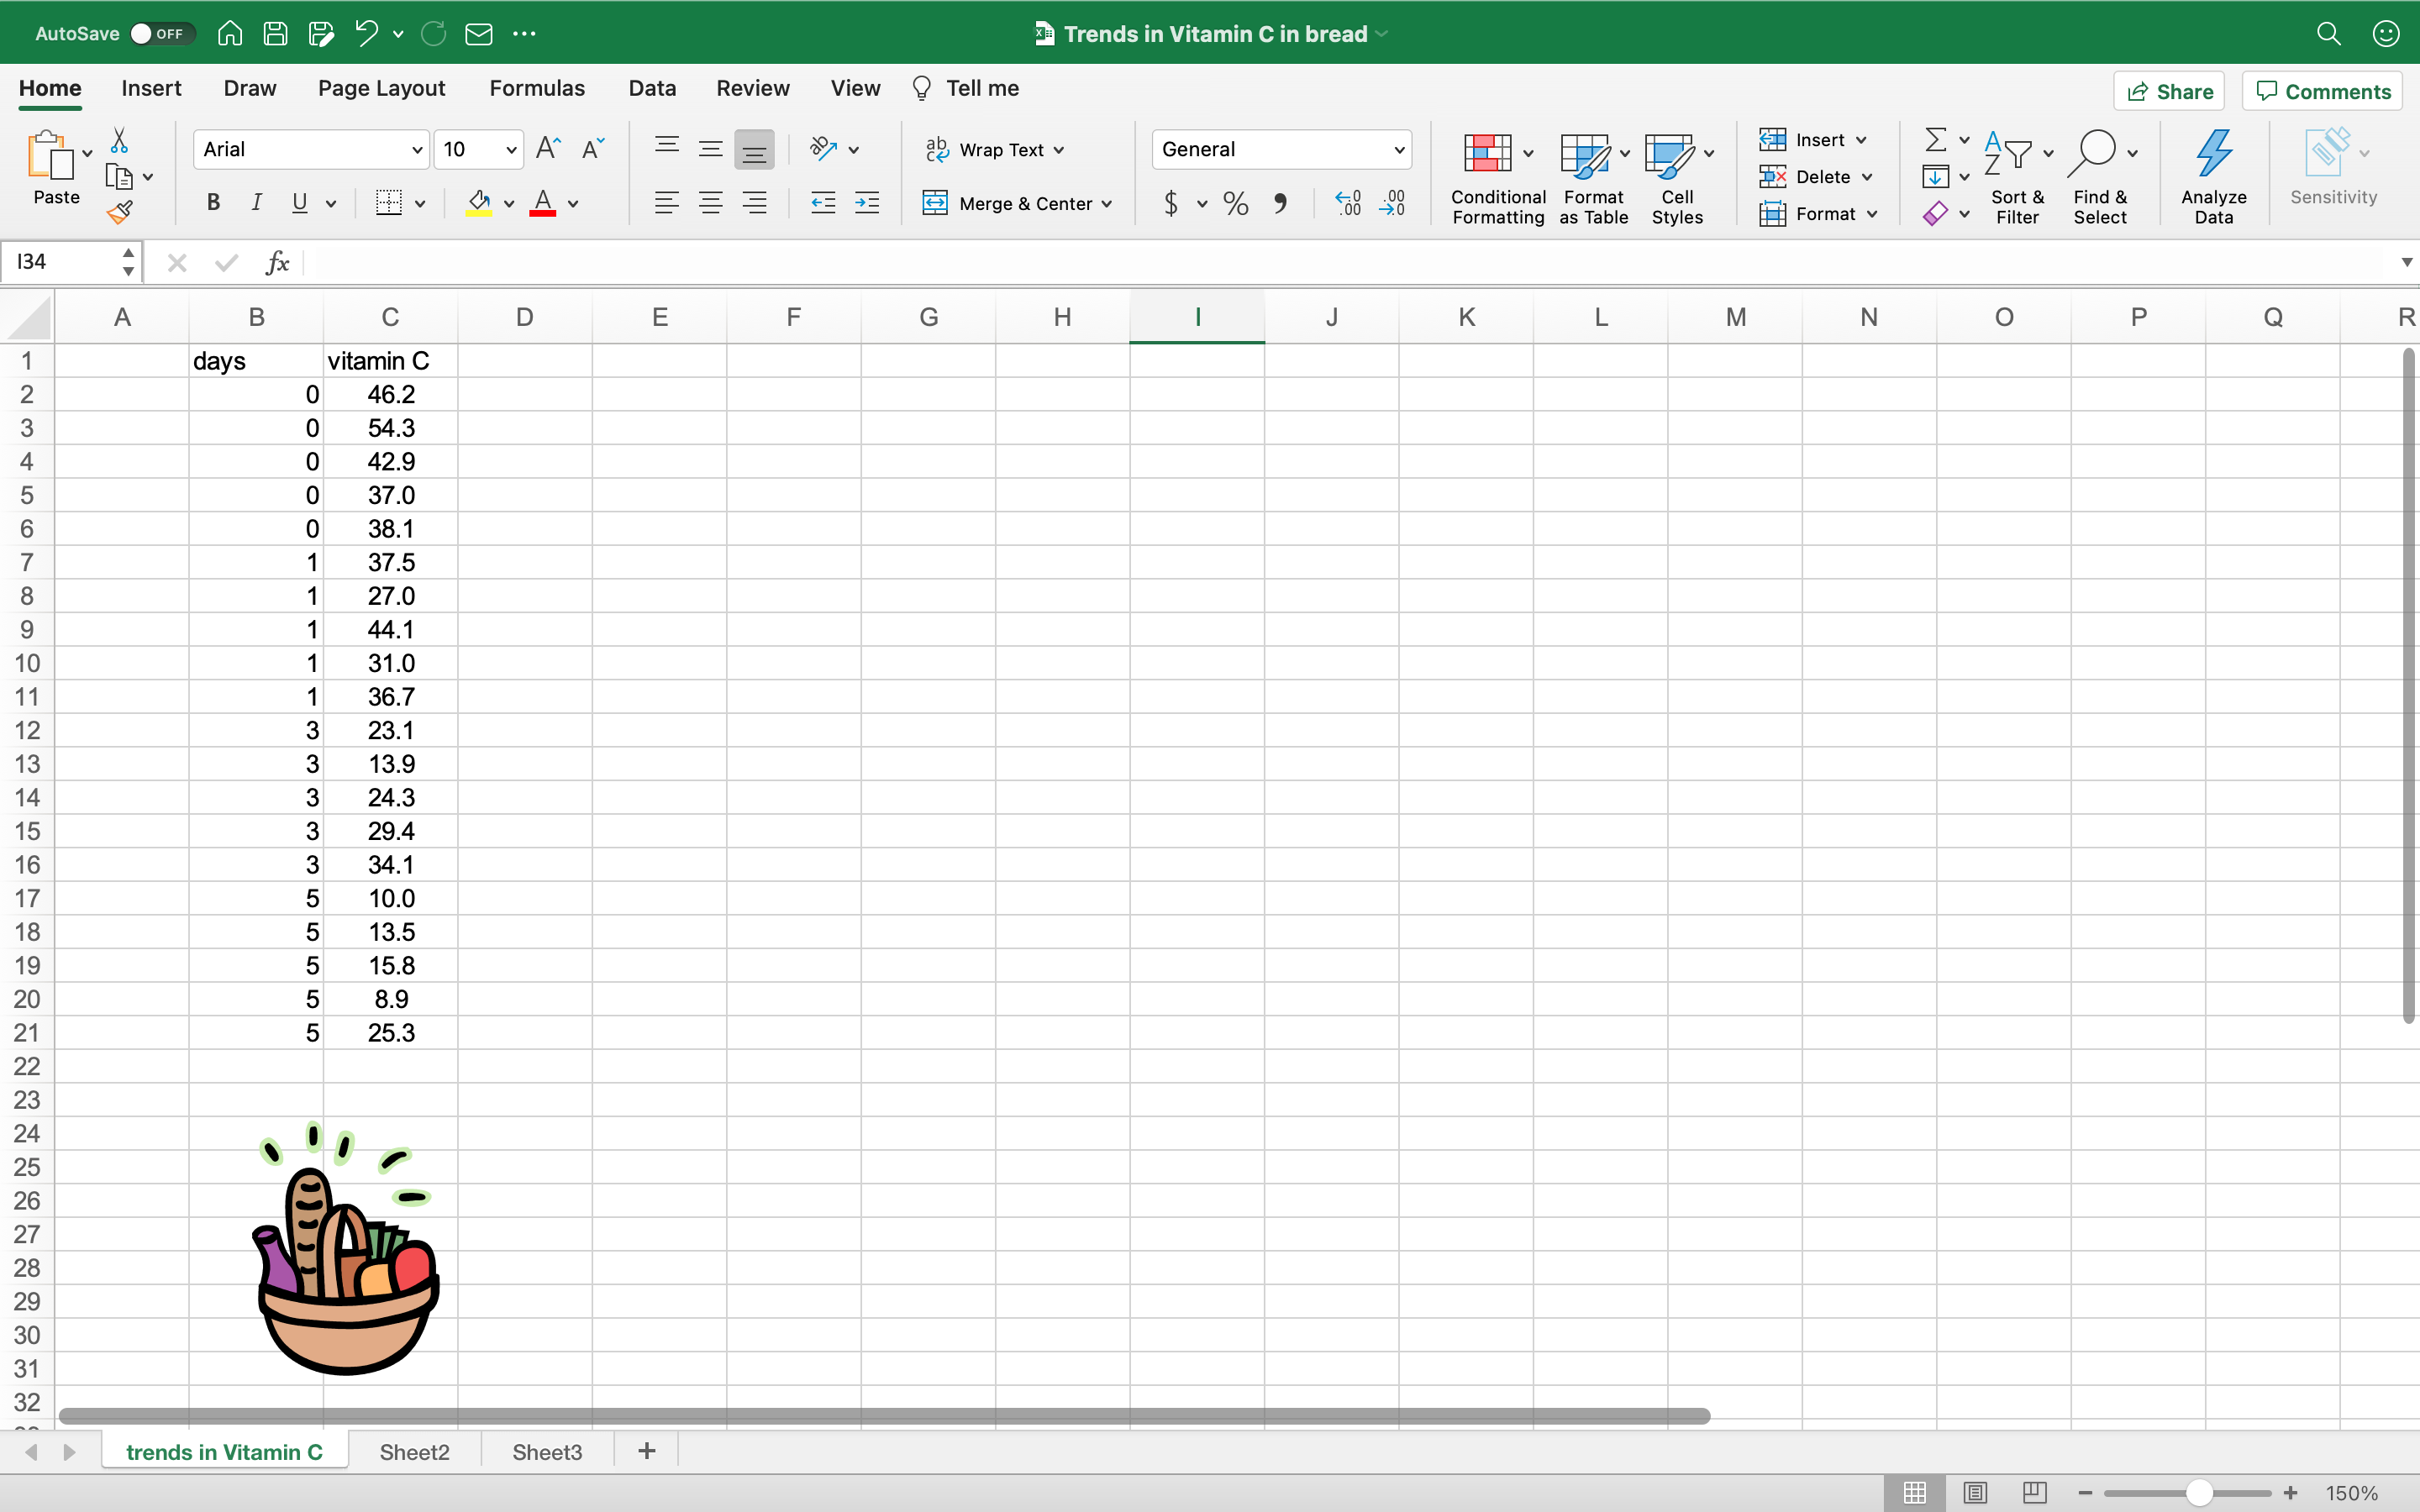Open the General number format dropdown
The height and width of the screenshot is (1512, 2420).
(x=1399, y=150)
